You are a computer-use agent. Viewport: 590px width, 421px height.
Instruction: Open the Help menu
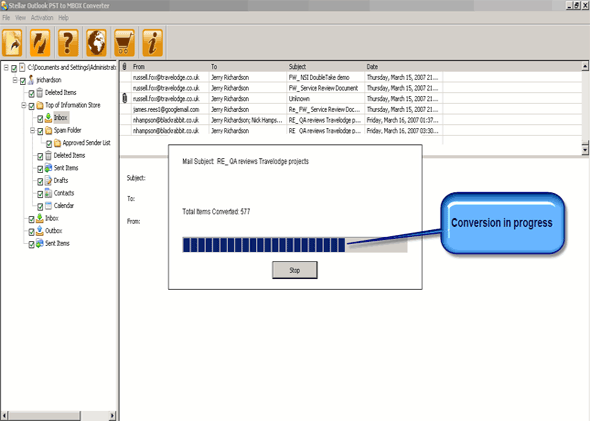(63, 18)
